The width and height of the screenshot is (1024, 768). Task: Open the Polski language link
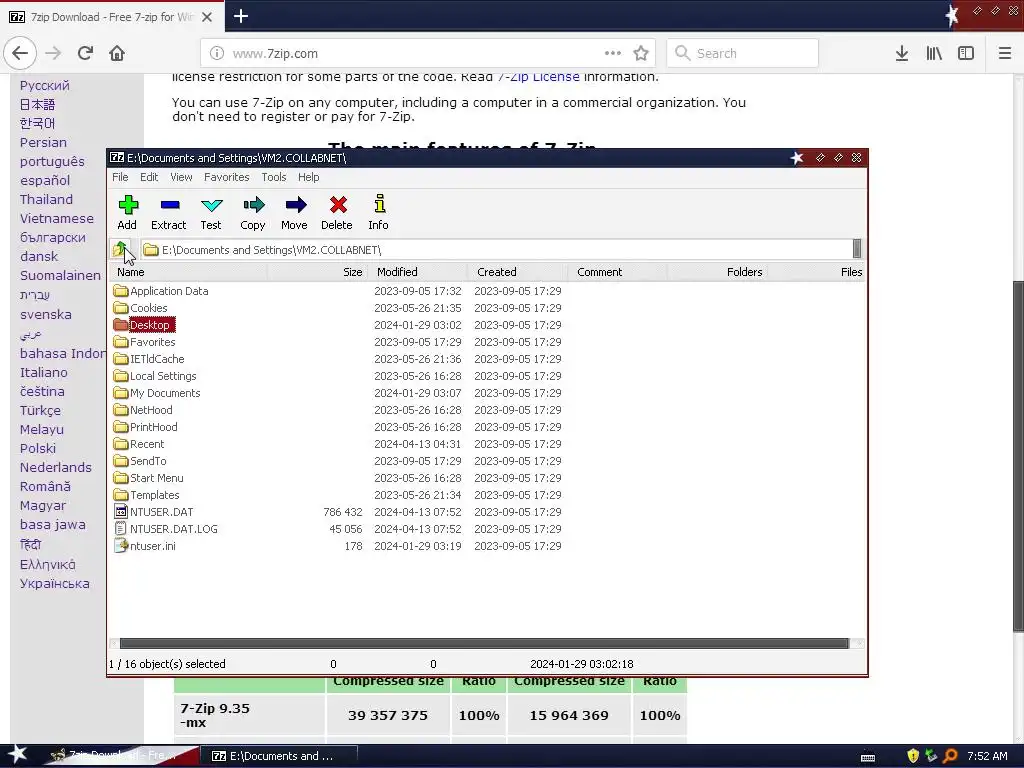[x=38, y=448]
